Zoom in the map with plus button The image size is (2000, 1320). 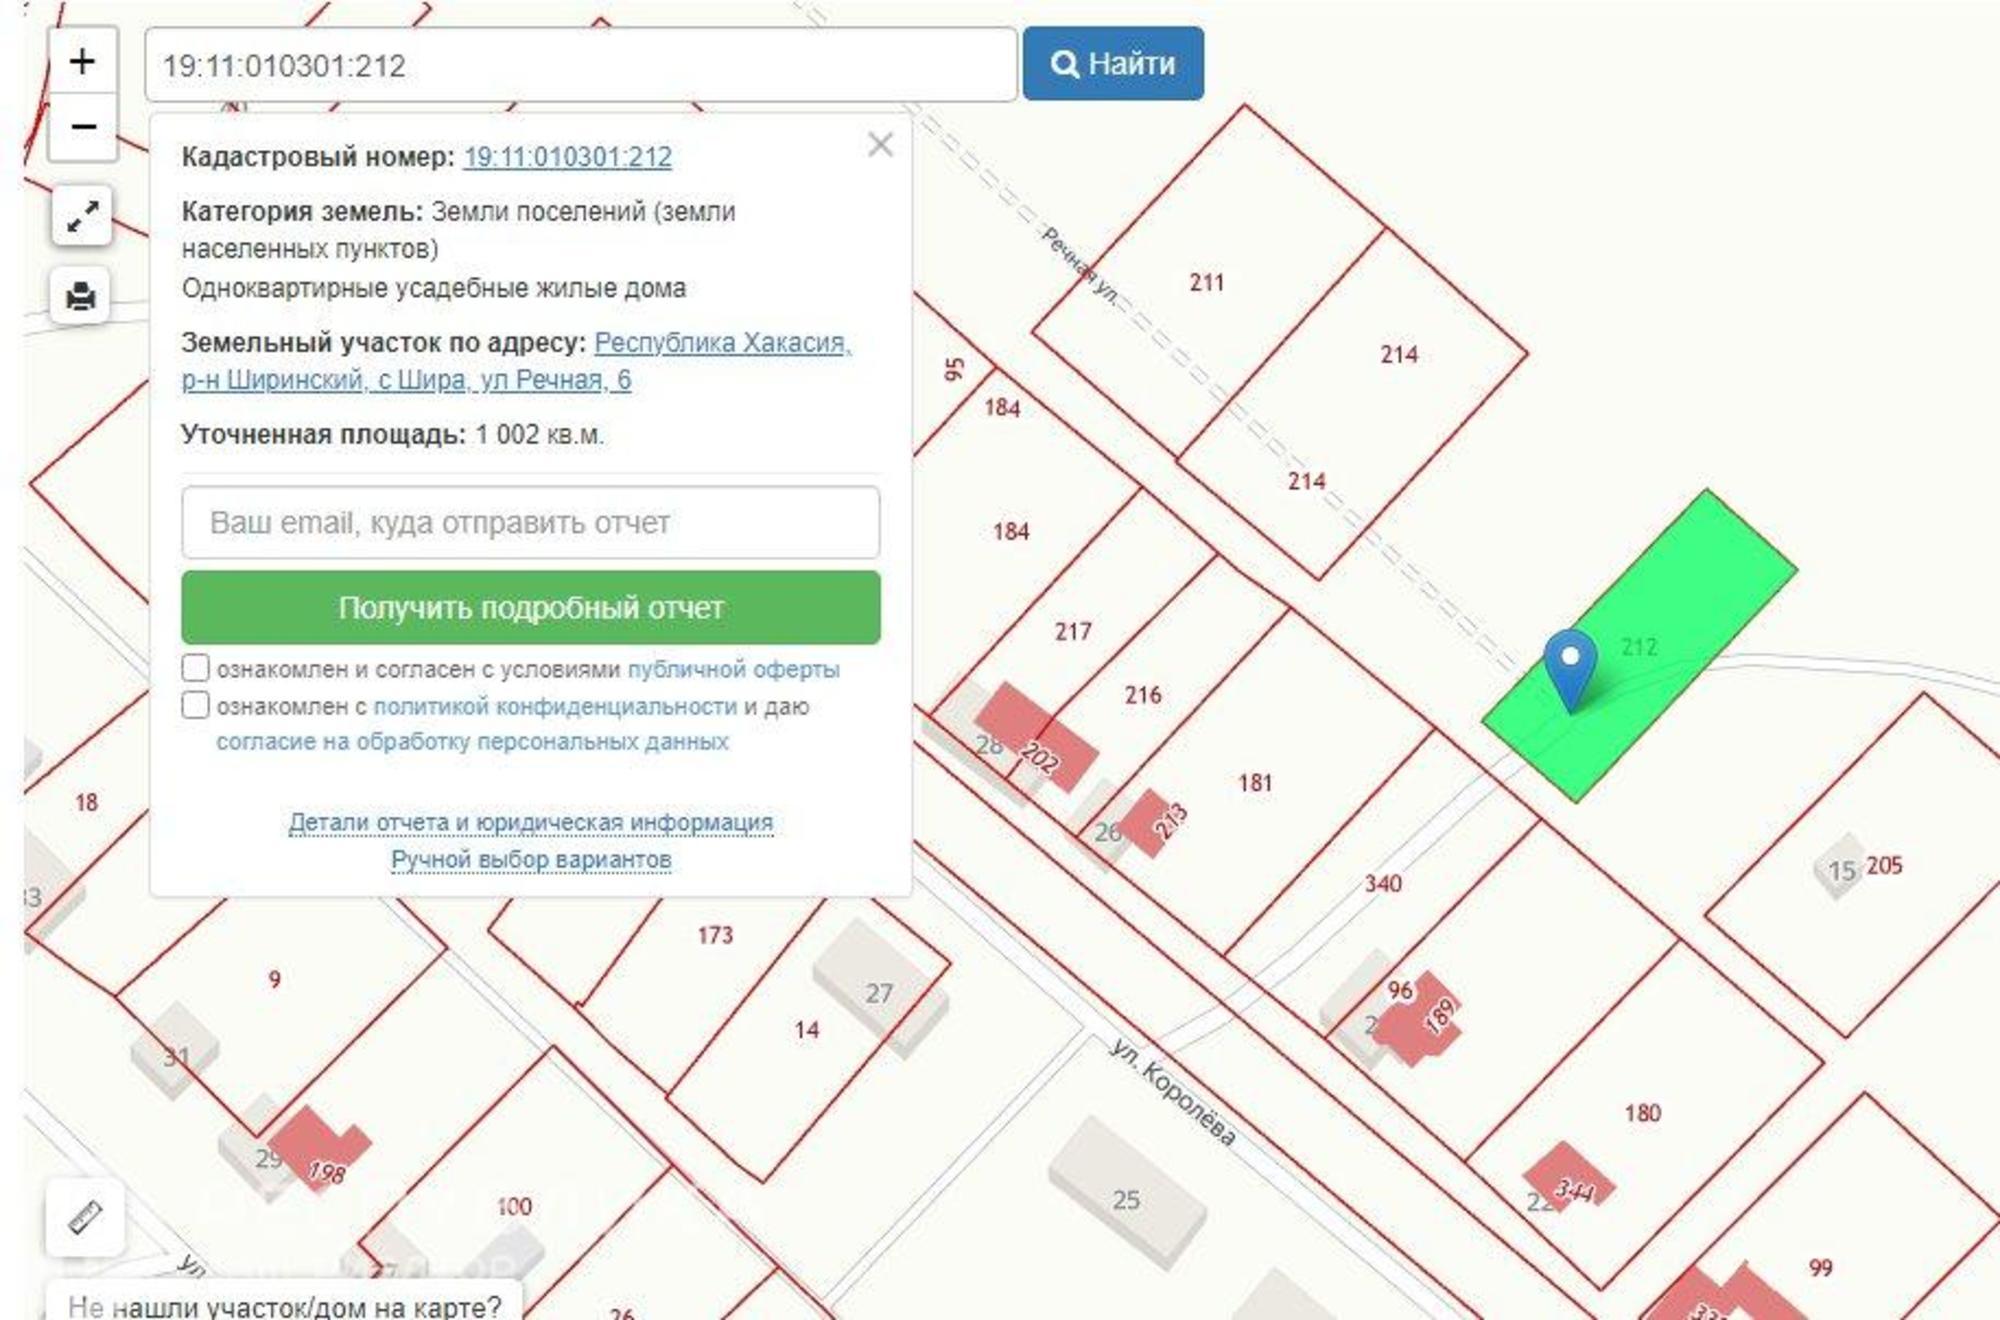pyautogui.click(x=82, y=62)
